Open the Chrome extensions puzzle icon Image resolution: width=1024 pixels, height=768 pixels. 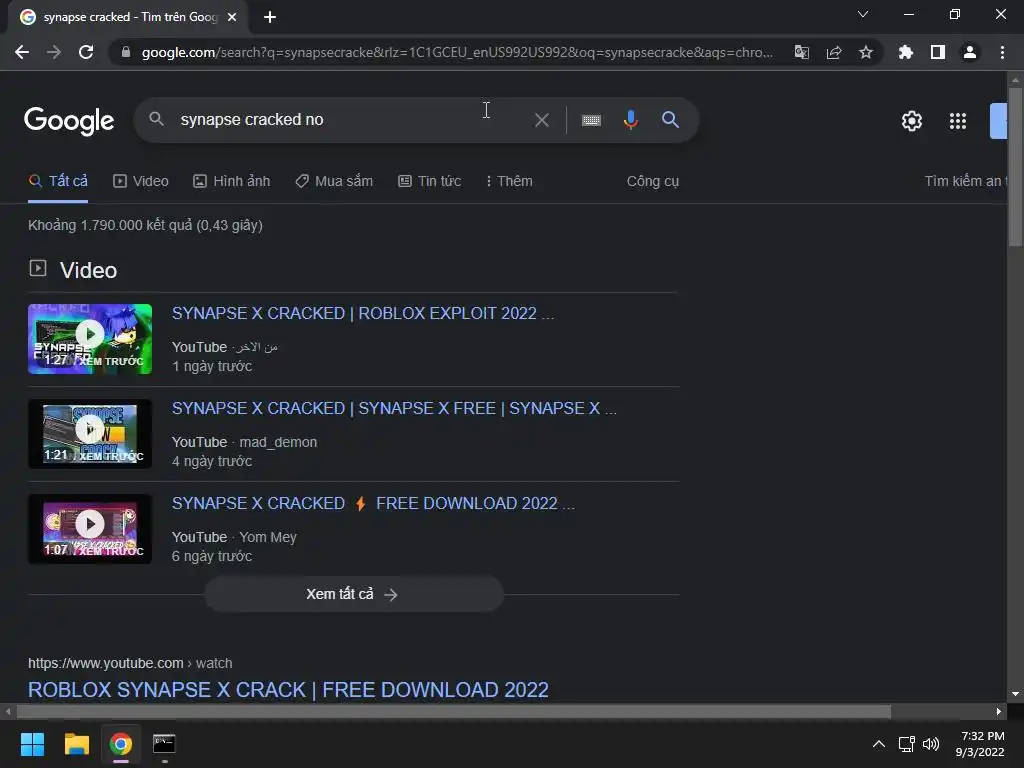(x=905, y=52)
